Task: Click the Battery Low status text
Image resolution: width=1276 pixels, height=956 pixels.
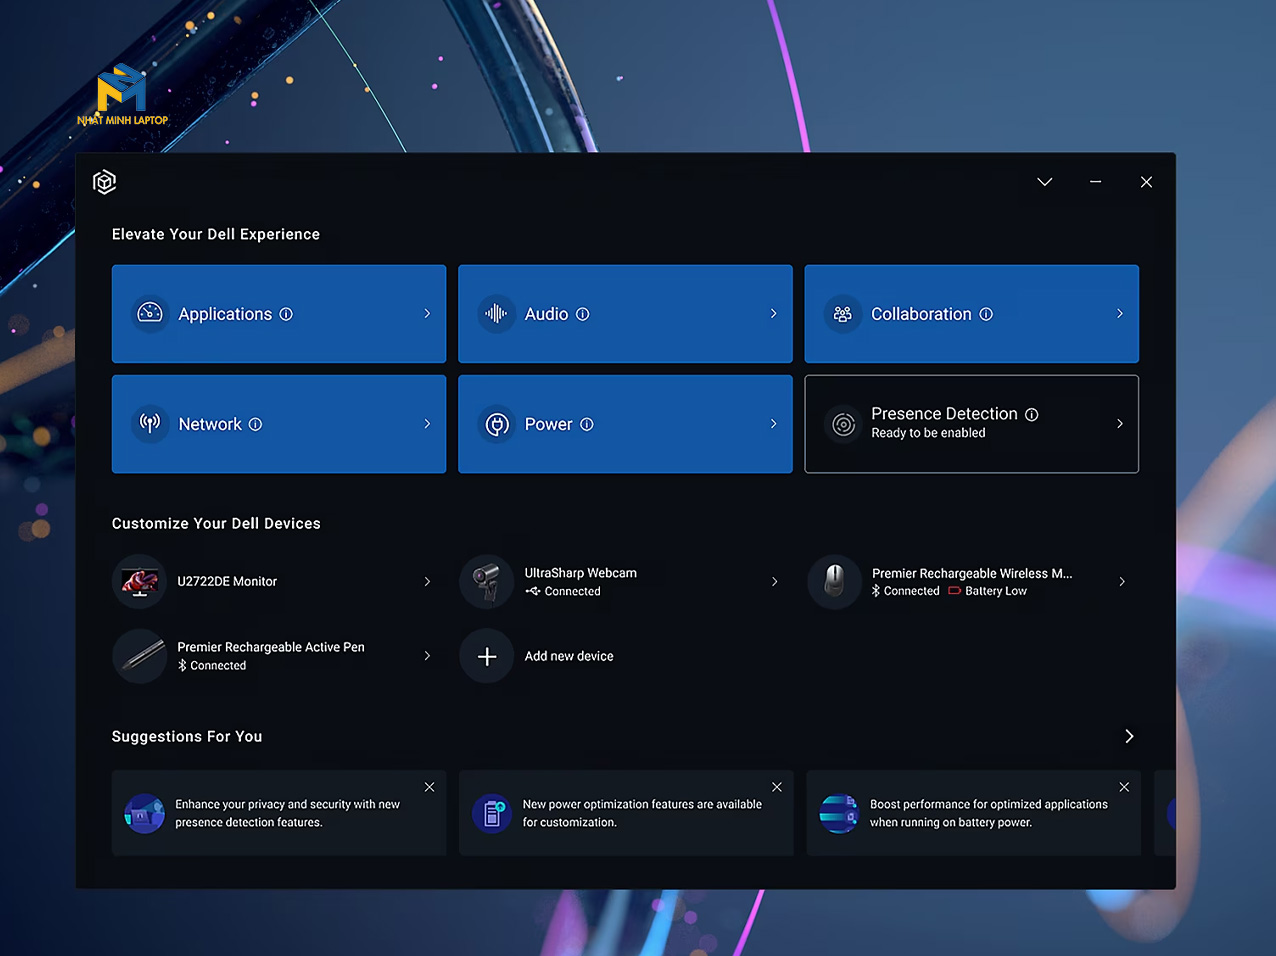Action: [x=996, y=591]
